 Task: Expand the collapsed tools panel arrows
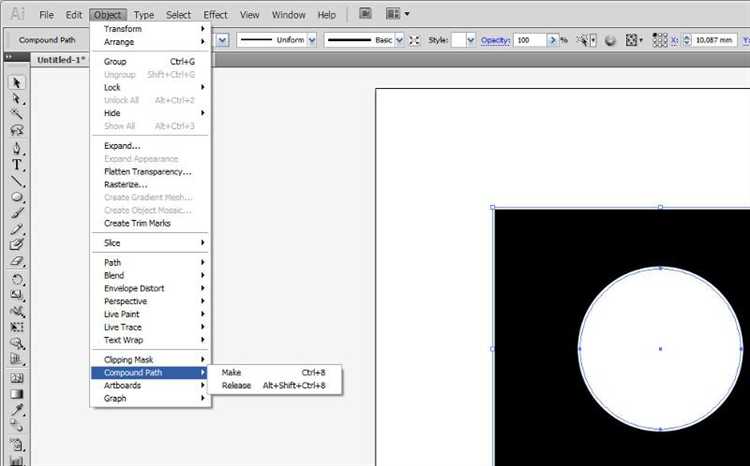(x=9, y=57)
